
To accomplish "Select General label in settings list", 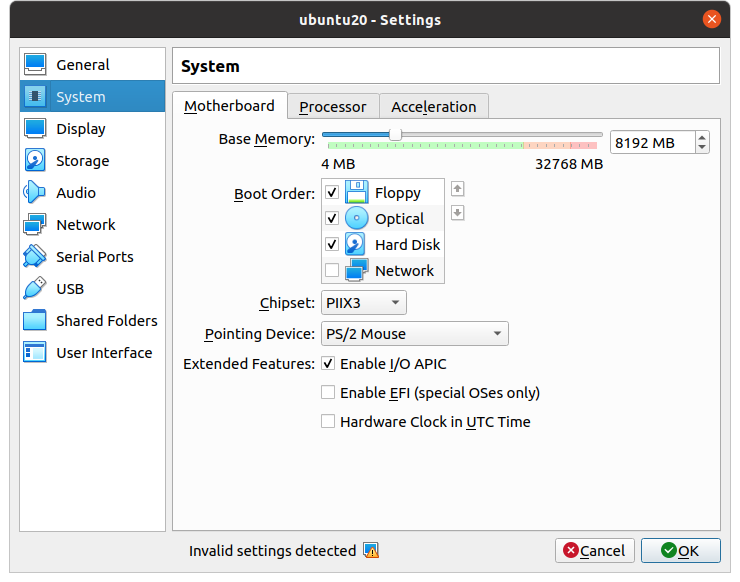I will (x=83, y=65).
